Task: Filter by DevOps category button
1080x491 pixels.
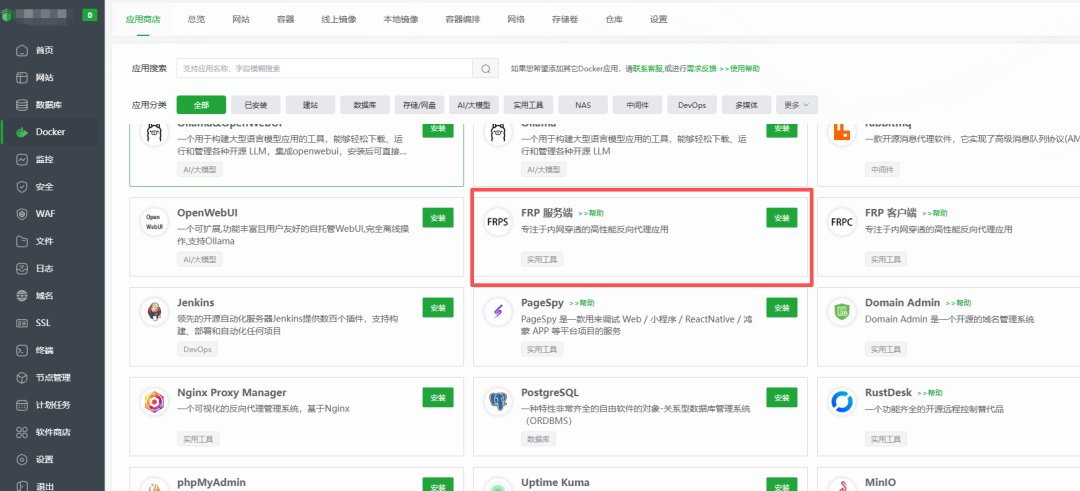Action: pyautogui.click(x=692, y=105)
